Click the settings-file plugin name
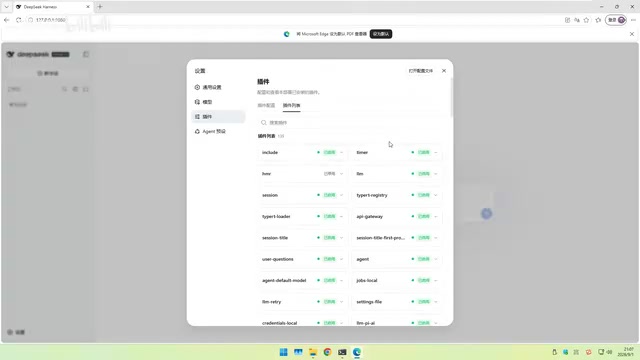The image size is (640, 360). click(369, 302)
